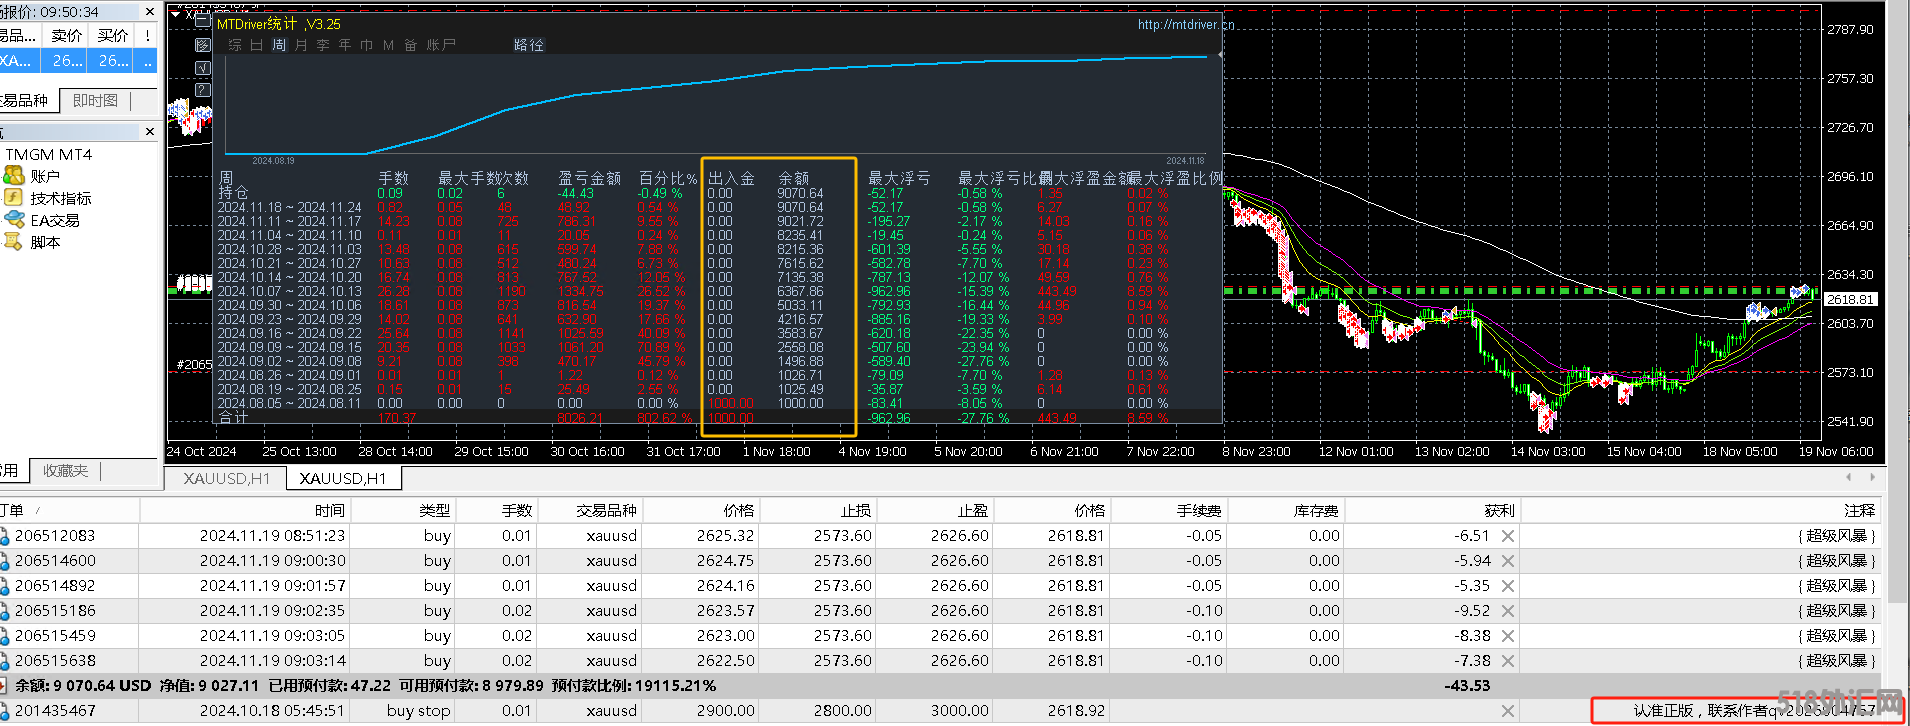Select the 币 tab in MTDriver
This screenshot has height=726, width=1910.
pyautogui.click(x=367, y=45)
